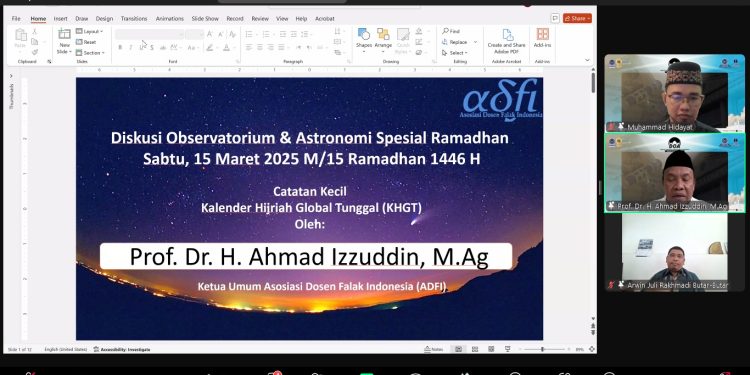750x375 pixels.
Task: Toggle Justify paragraph alignment
Action: pyautogui.click(x=281, y=47)
